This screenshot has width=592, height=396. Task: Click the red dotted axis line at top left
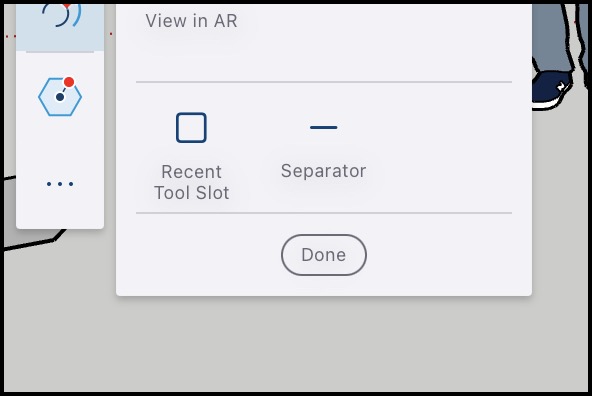click(10, 36)
